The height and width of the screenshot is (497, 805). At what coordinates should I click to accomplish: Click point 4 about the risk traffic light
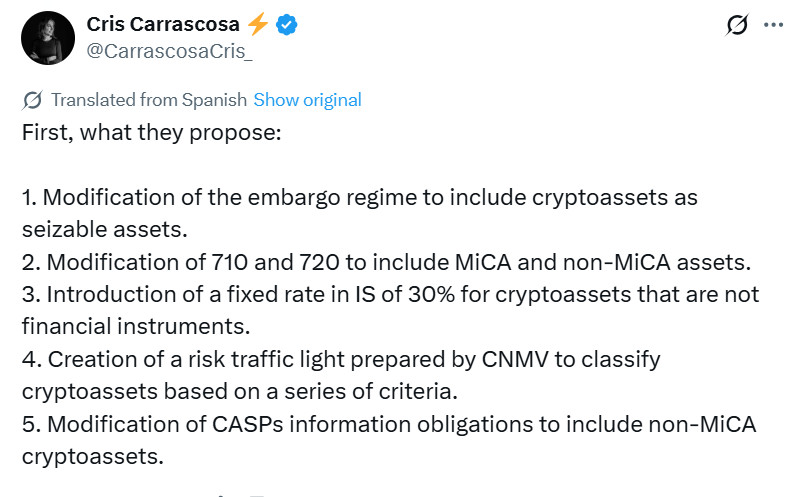[340, 359]
